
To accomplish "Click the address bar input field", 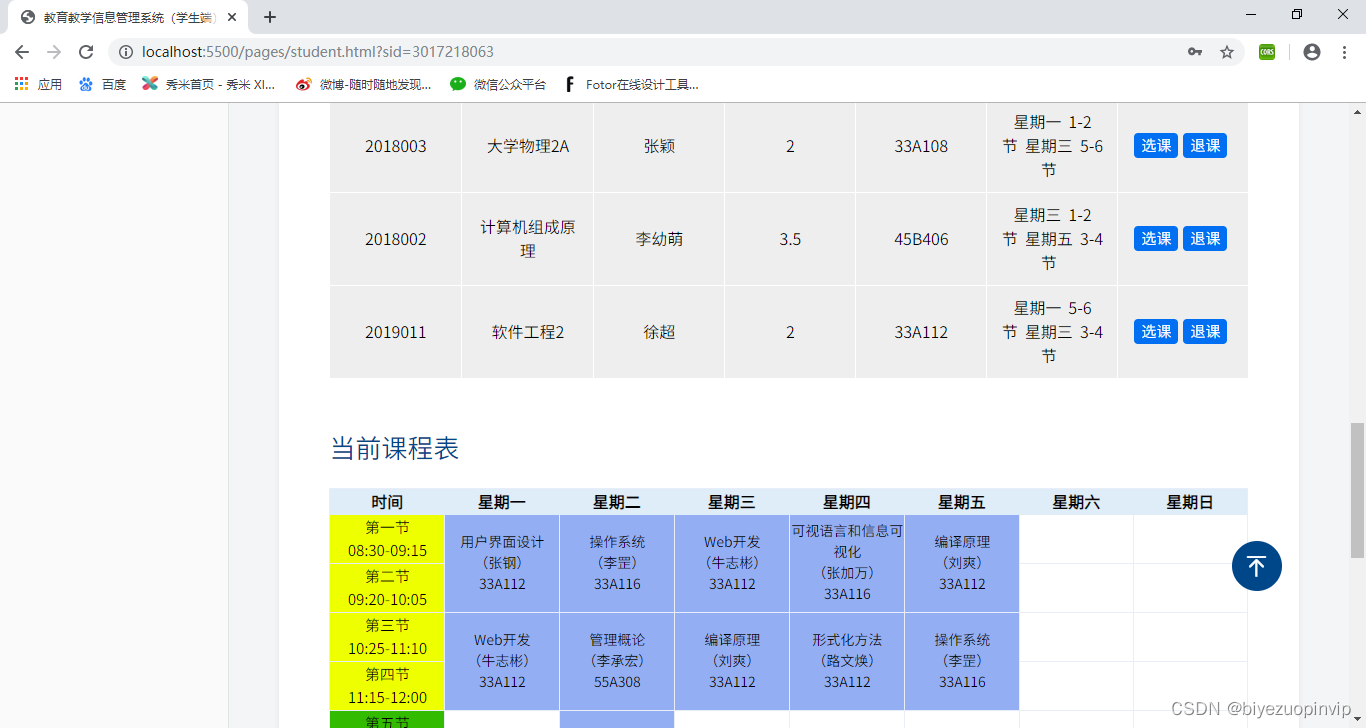I will tap(600, 52).
